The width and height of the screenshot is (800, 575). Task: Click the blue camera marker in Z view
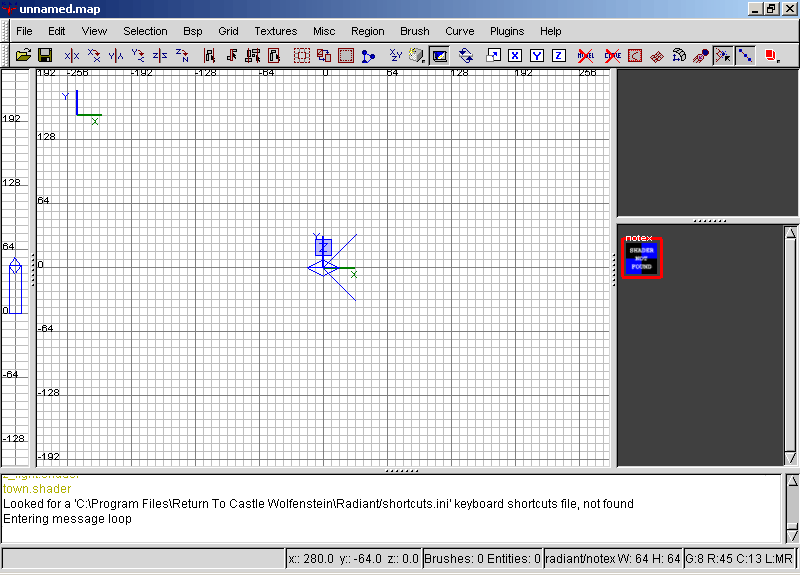coord(15,286)
